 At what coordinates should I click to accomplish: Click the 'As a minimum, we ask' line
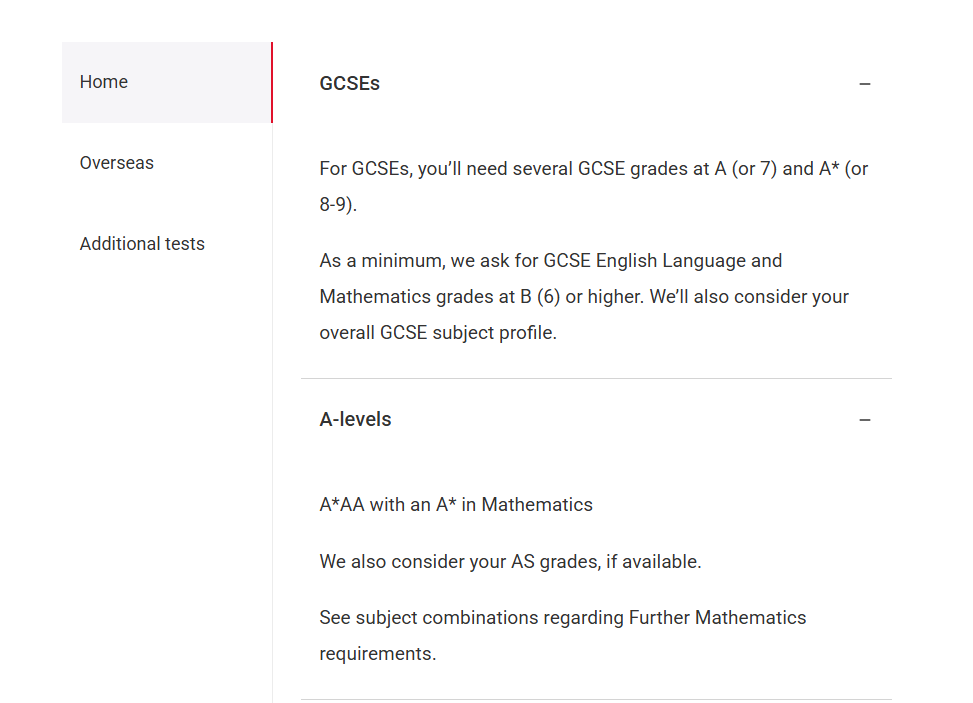pos(550,261)
